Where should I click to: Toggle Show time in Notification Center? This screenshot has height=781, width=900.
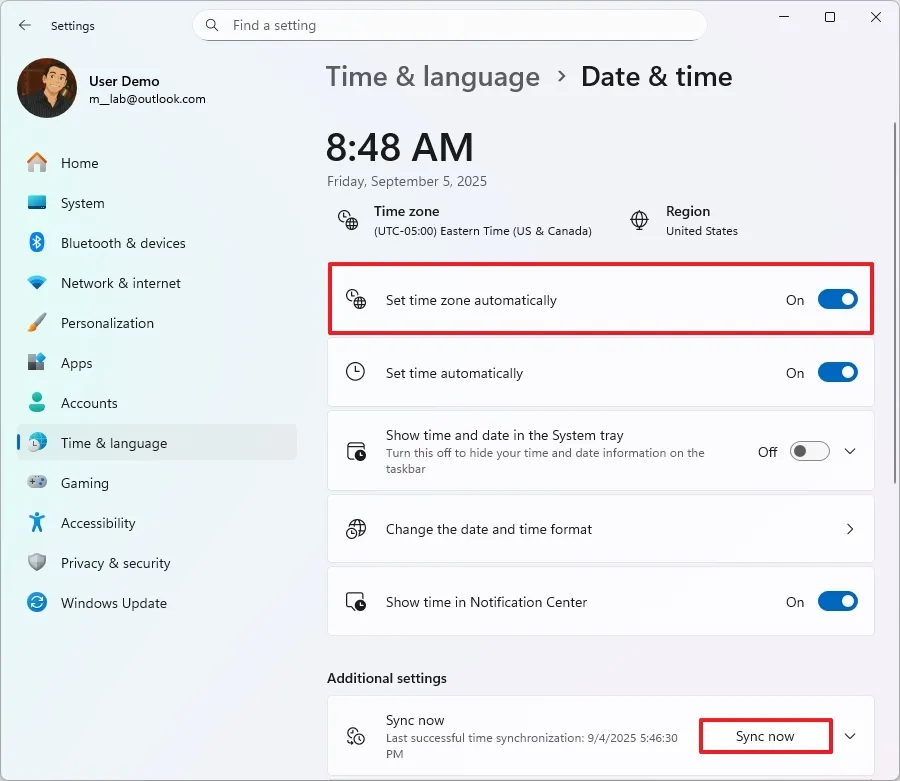837,602
